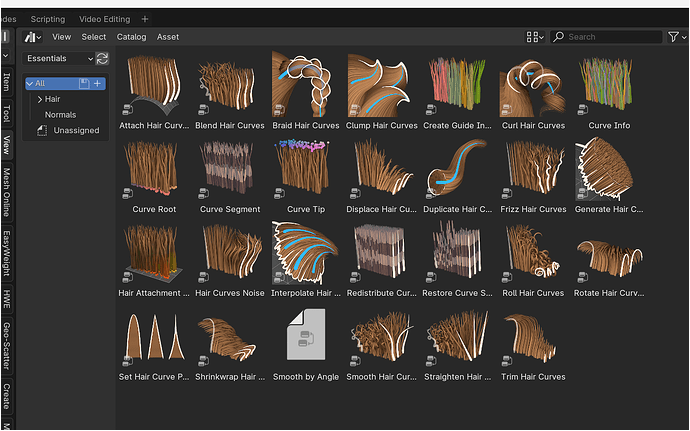Select the Smooth by Angle asset
The image size is (690, 431).
(305, 343)
